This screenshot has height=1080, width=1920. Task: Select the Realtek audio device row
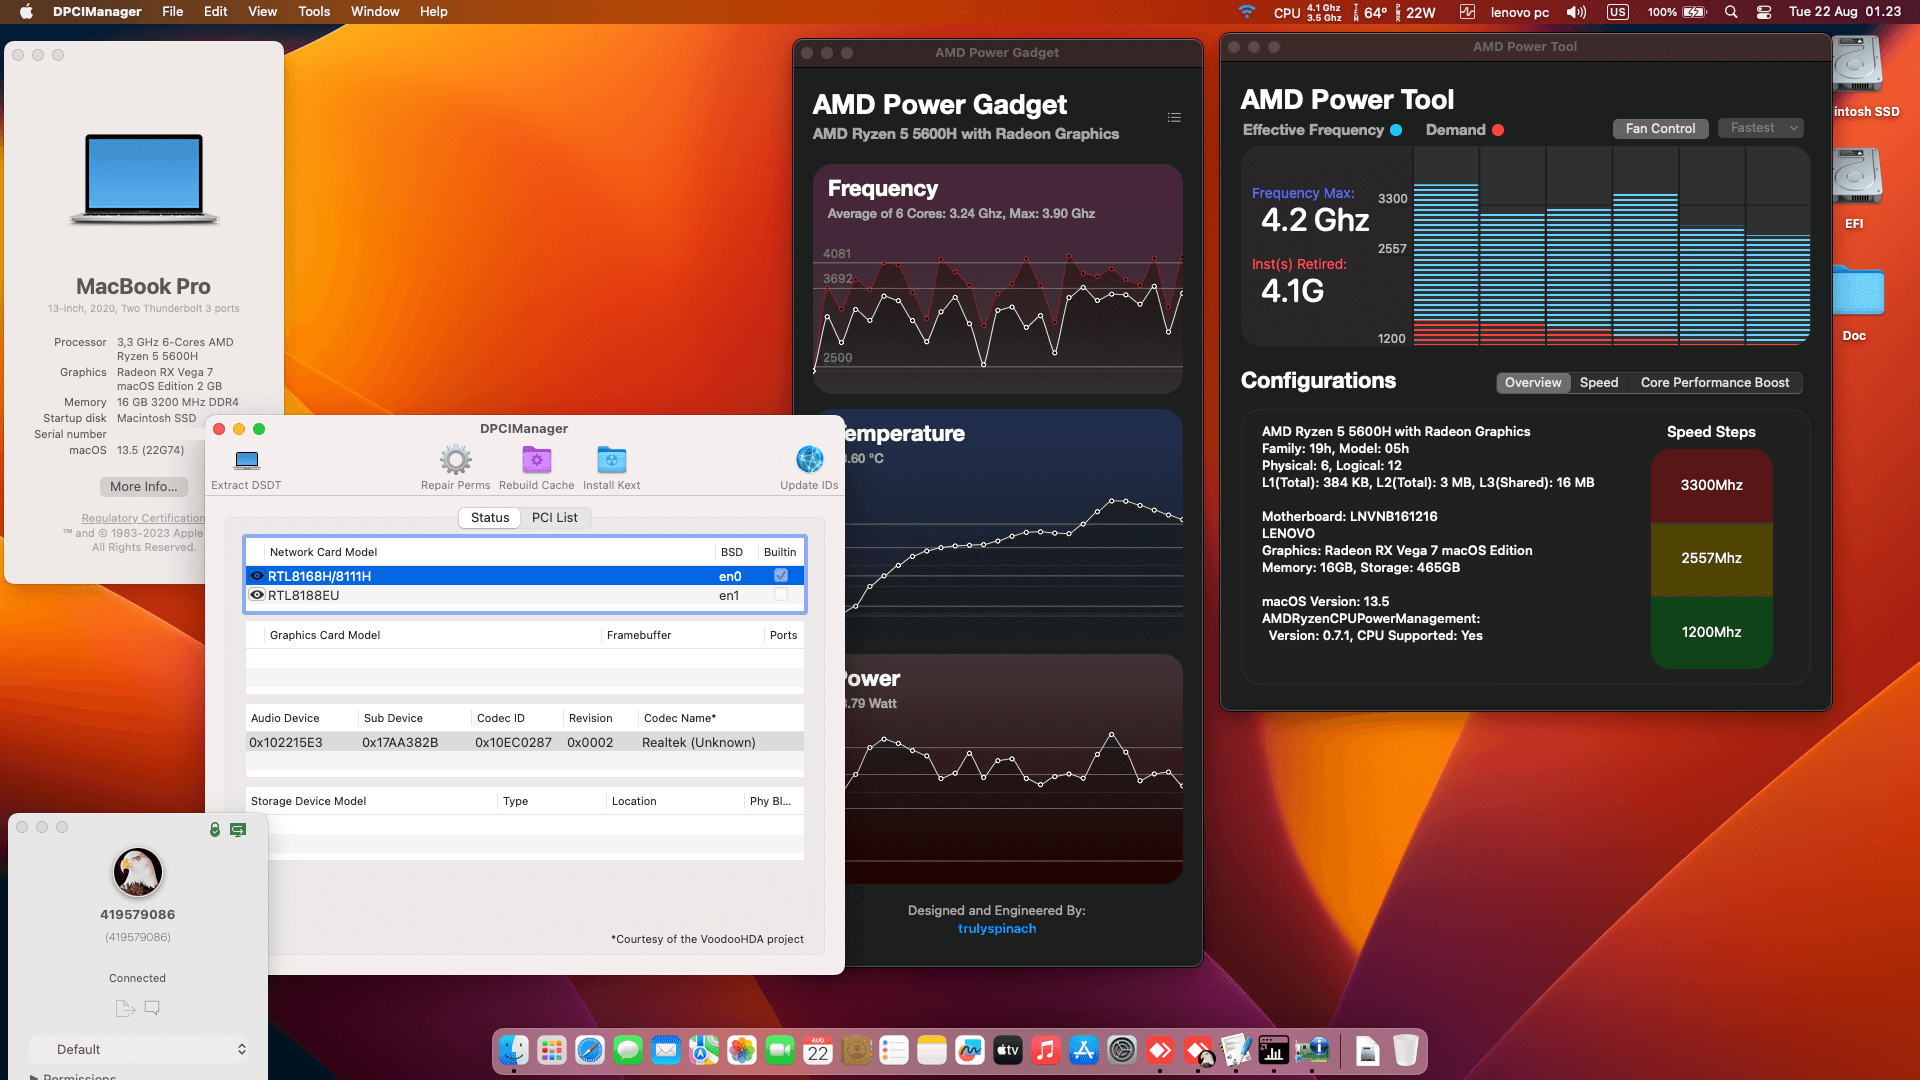(524, 742)
